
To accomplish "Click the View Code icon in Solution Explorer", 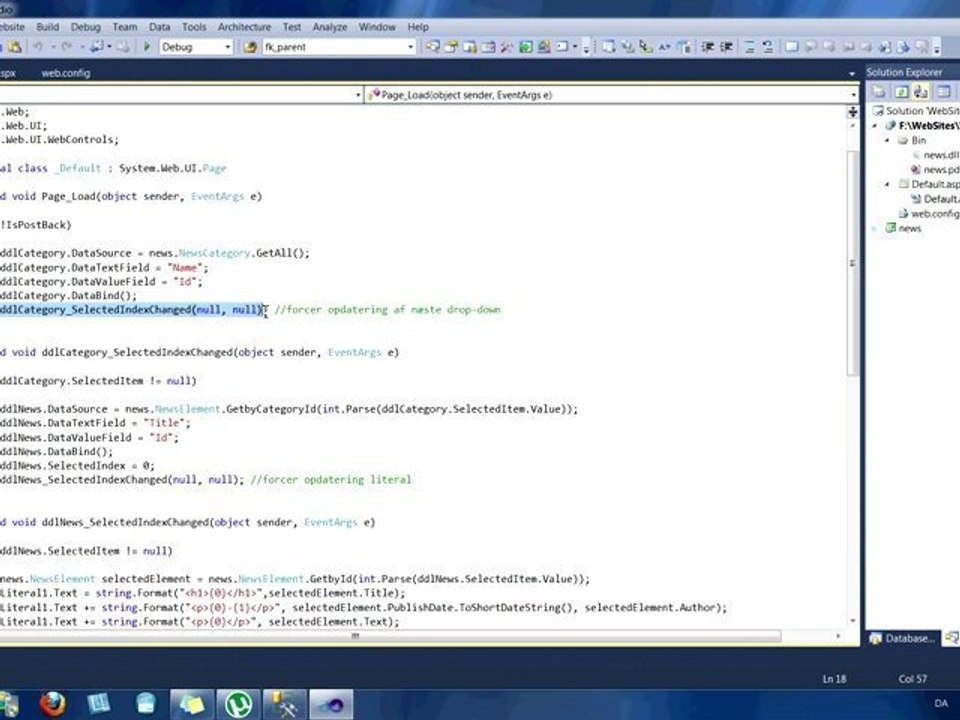I will pos(943,92).
